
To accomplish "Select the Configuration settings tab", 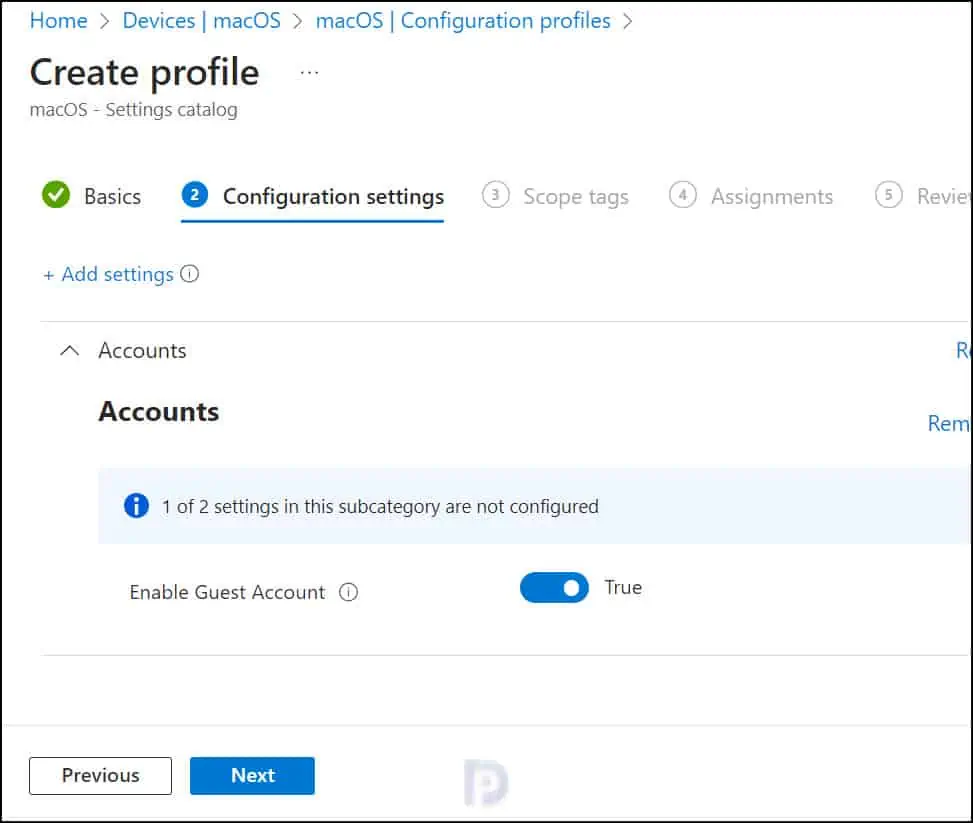I will click(313, 196).
